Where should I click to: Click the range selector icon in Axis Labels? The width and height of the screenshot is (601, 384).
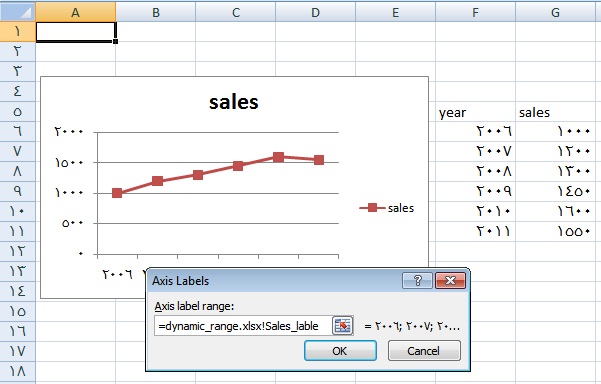[342, 326]
